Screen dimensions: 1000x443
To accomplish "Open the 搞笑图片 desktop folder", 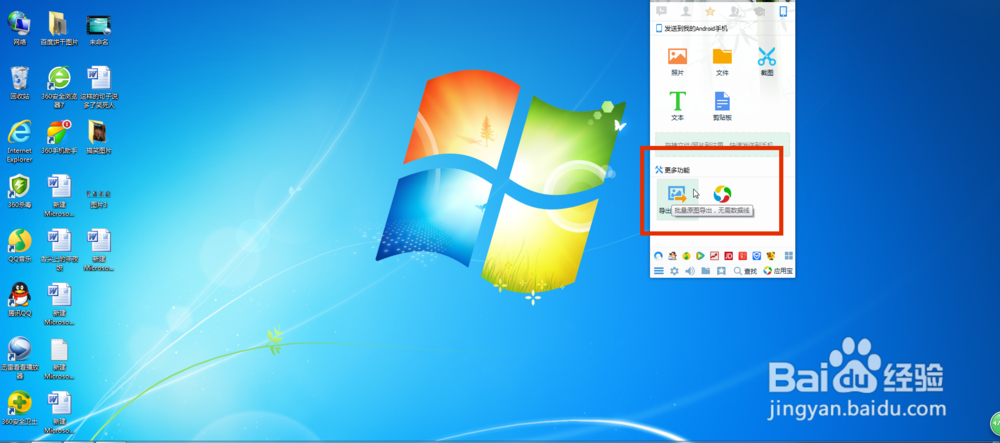I will [99, 137].
